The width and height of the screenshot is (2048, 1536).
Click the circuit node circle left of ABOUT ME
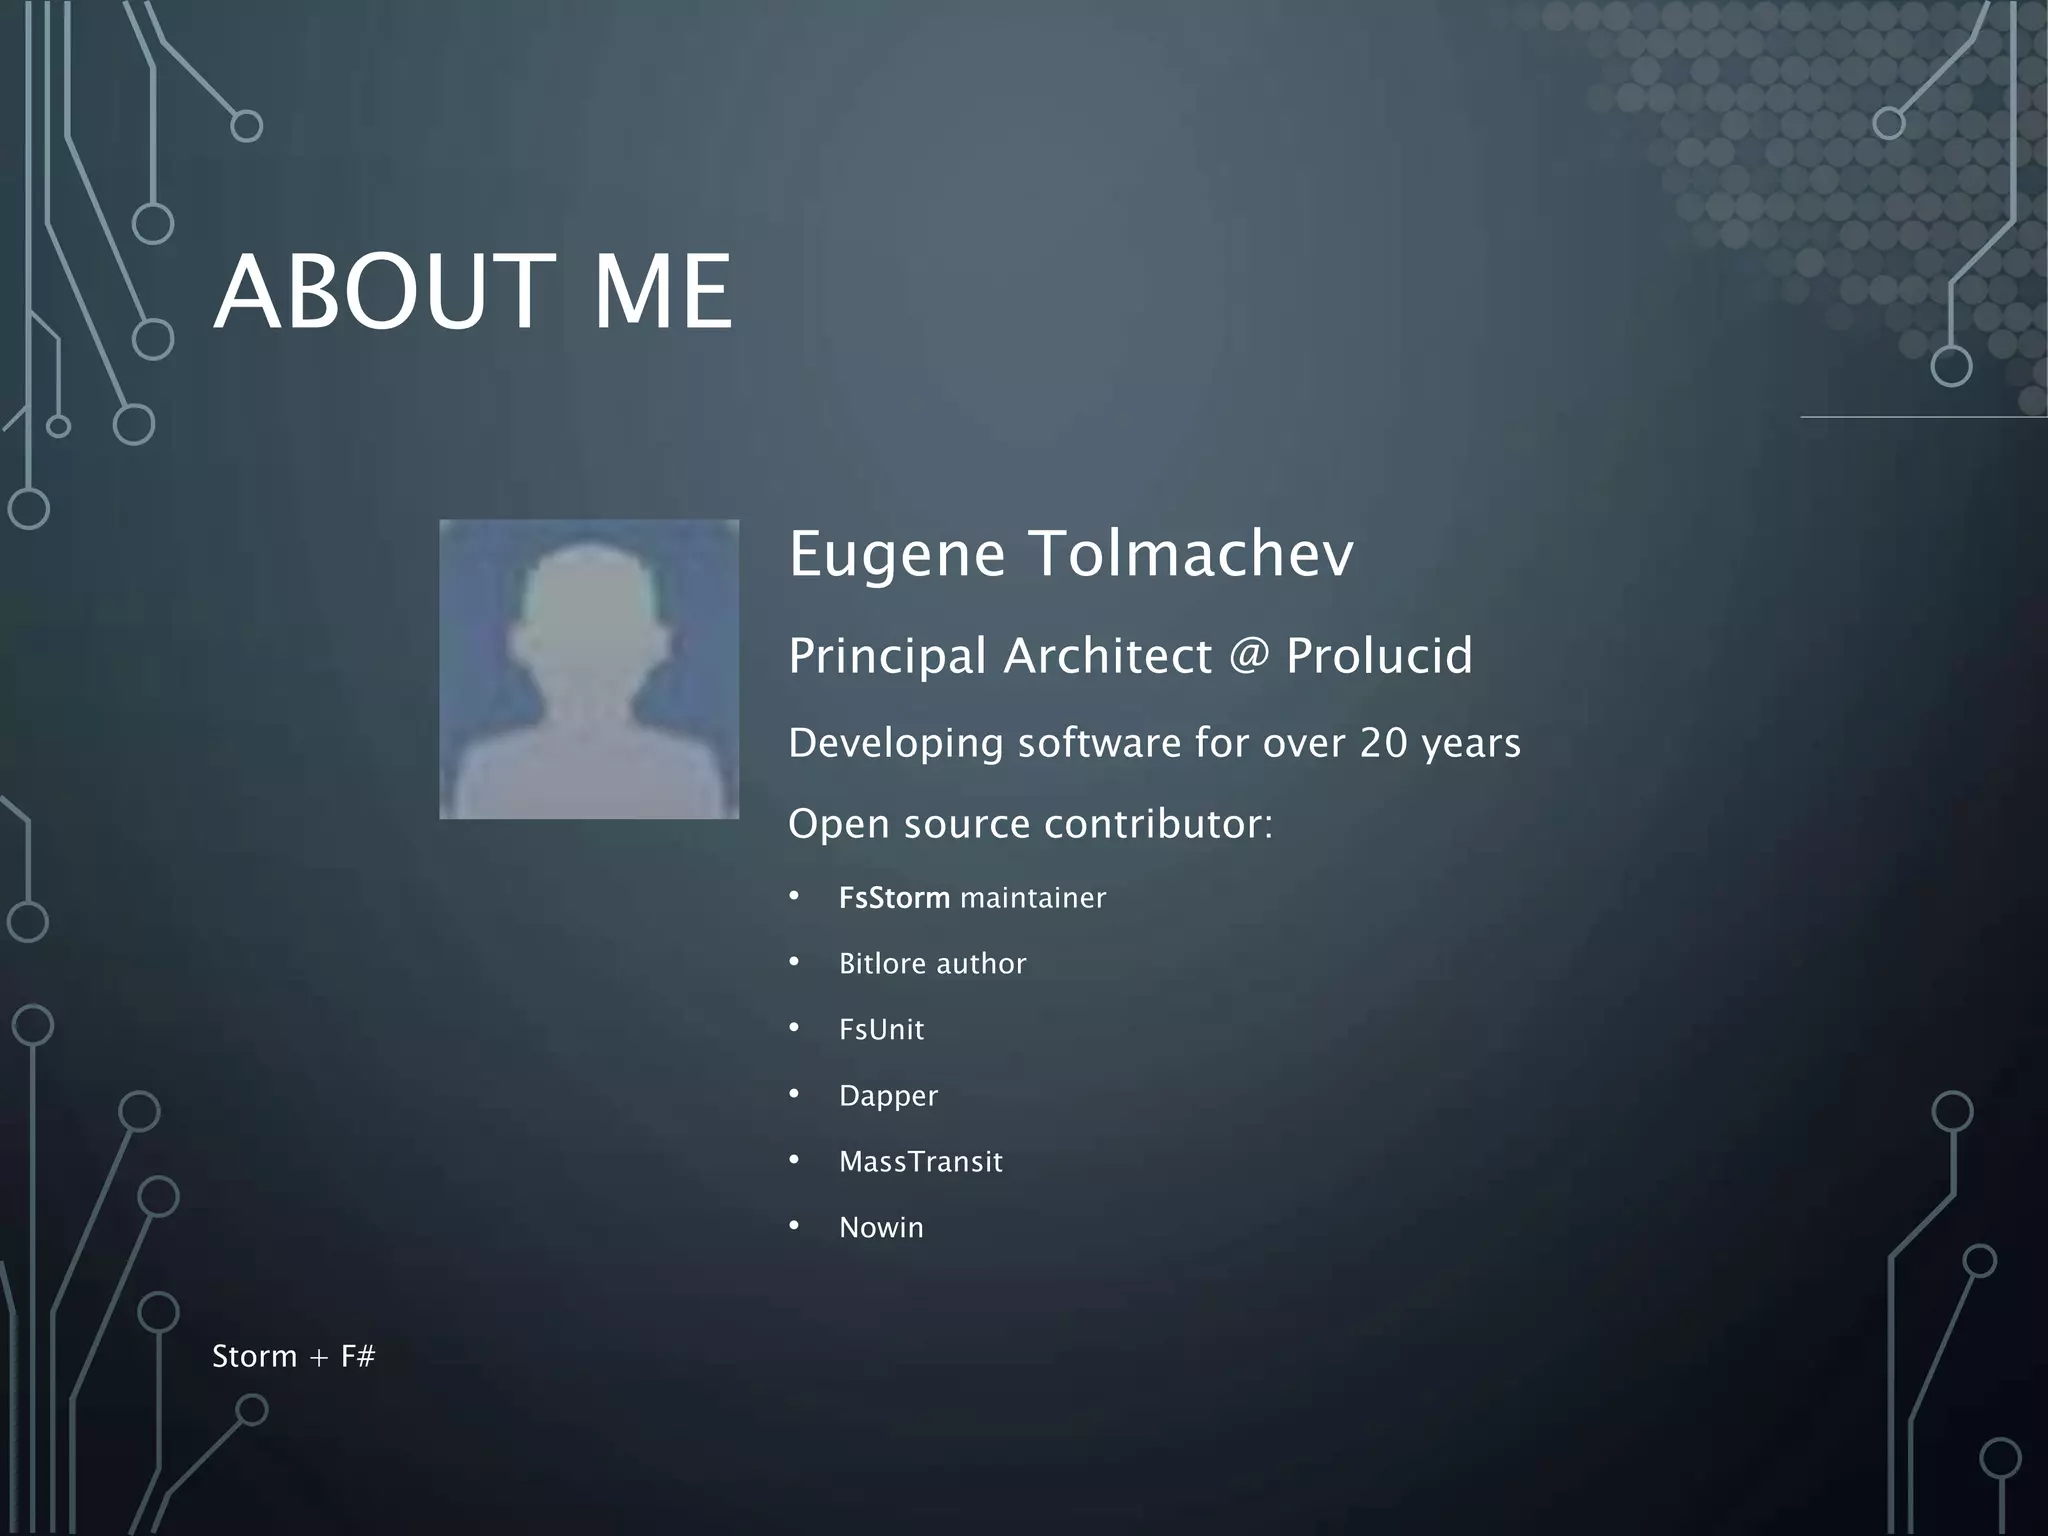tap(153, 339)
